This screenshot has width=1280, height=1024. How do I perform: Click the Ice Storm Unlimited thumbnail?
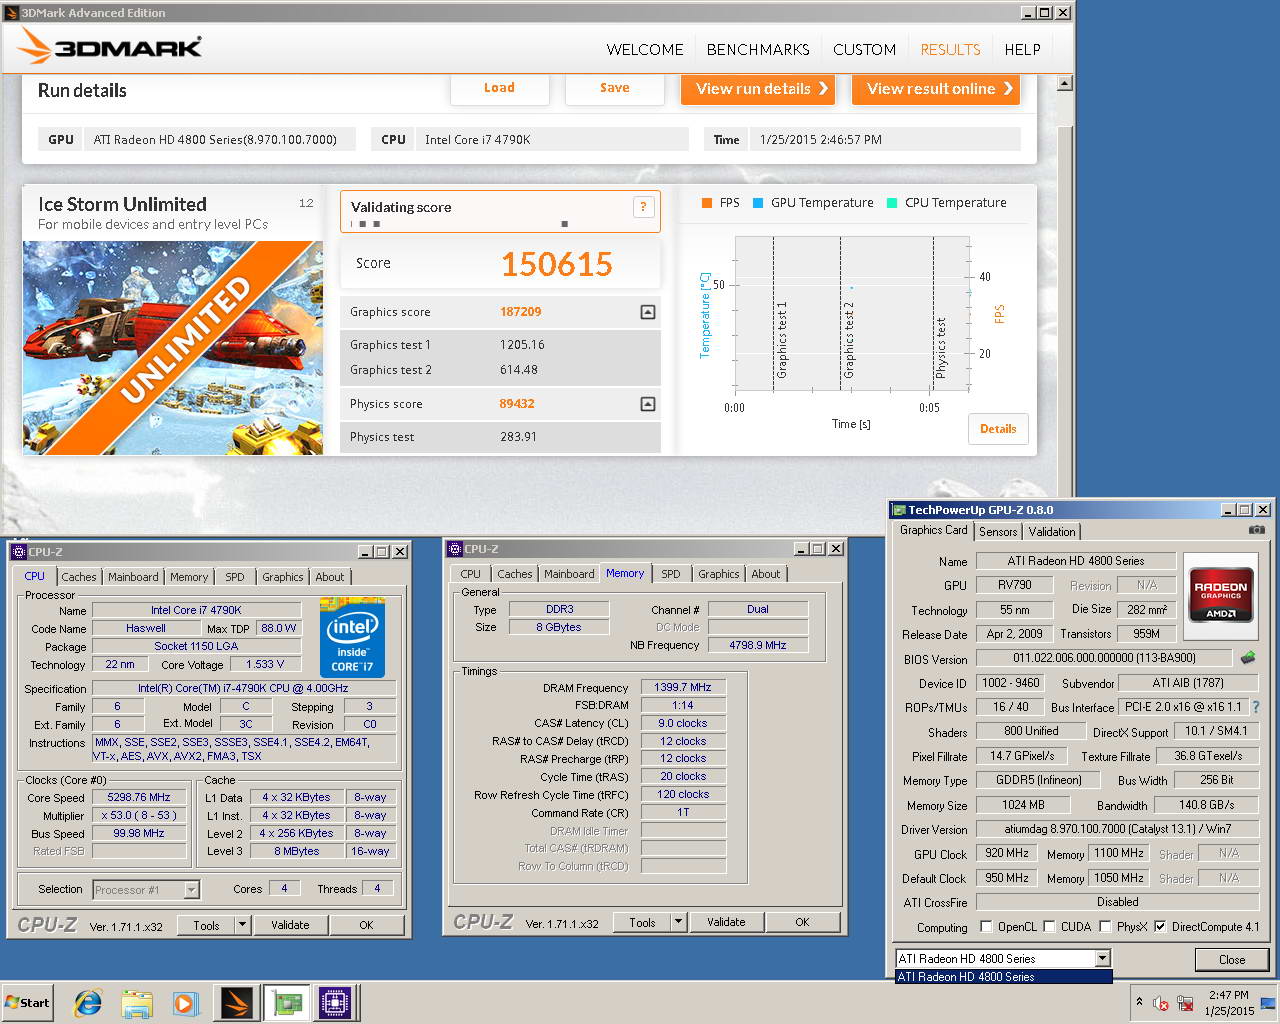click(x=173, y=348)
